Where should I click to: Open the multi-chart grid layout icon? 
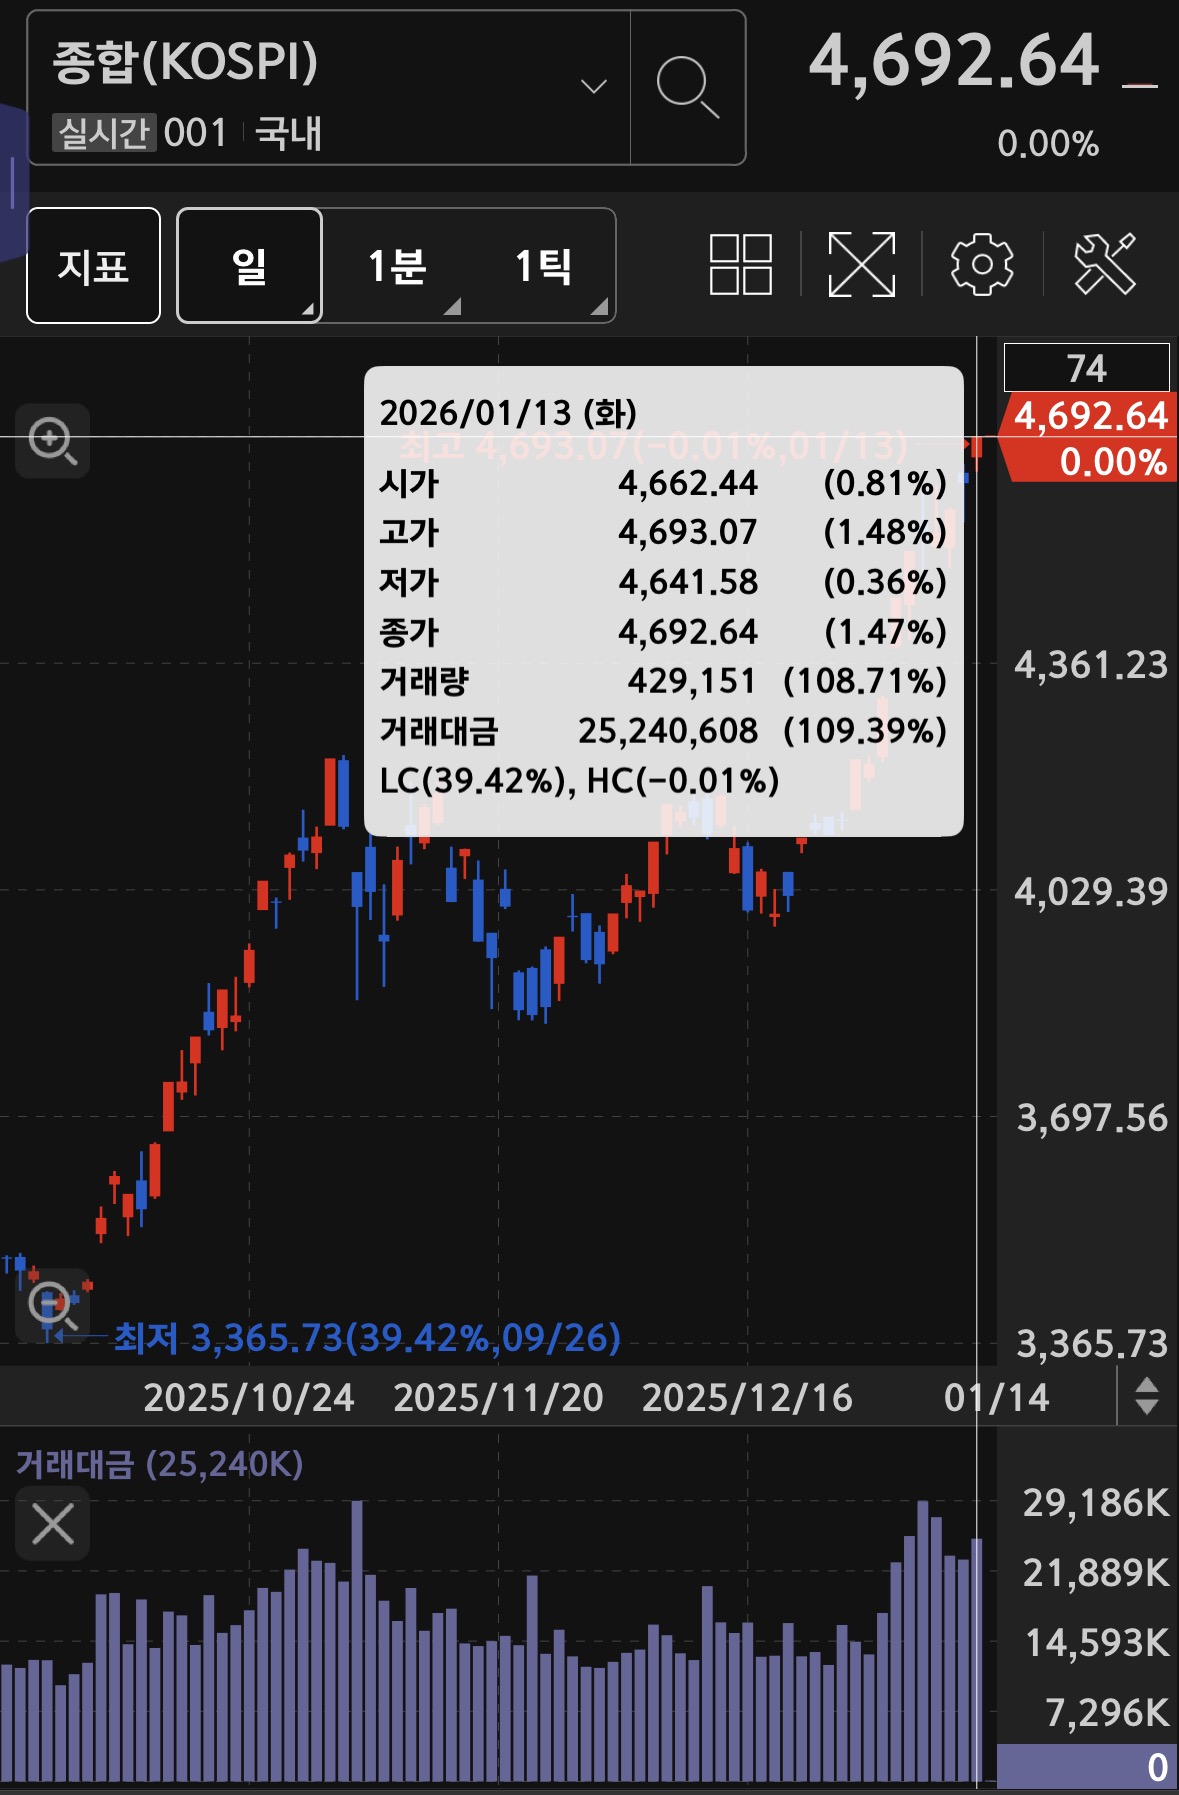(741, 265)
